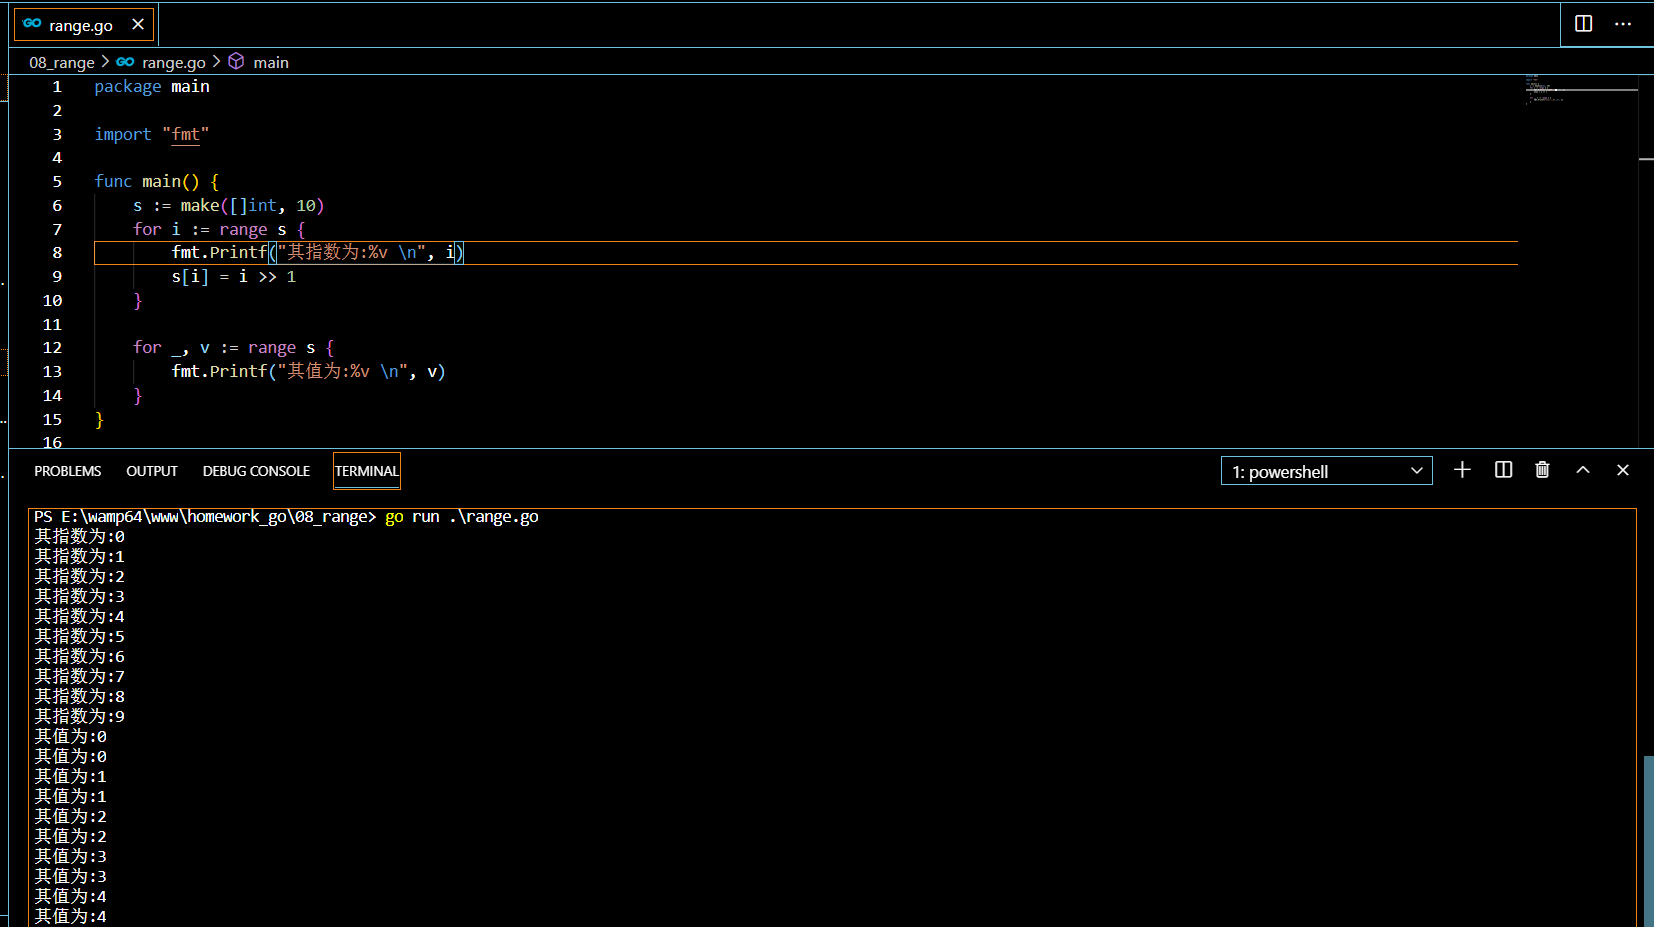Split the editor to the right
The width and height of the screenshot is (1654, 927).
pos(1584,23)
